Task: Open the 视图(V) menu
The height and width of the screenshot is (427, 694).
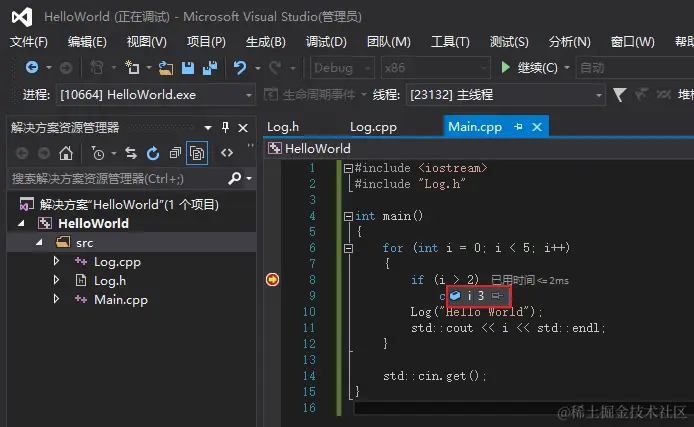Action: [147, 42]
